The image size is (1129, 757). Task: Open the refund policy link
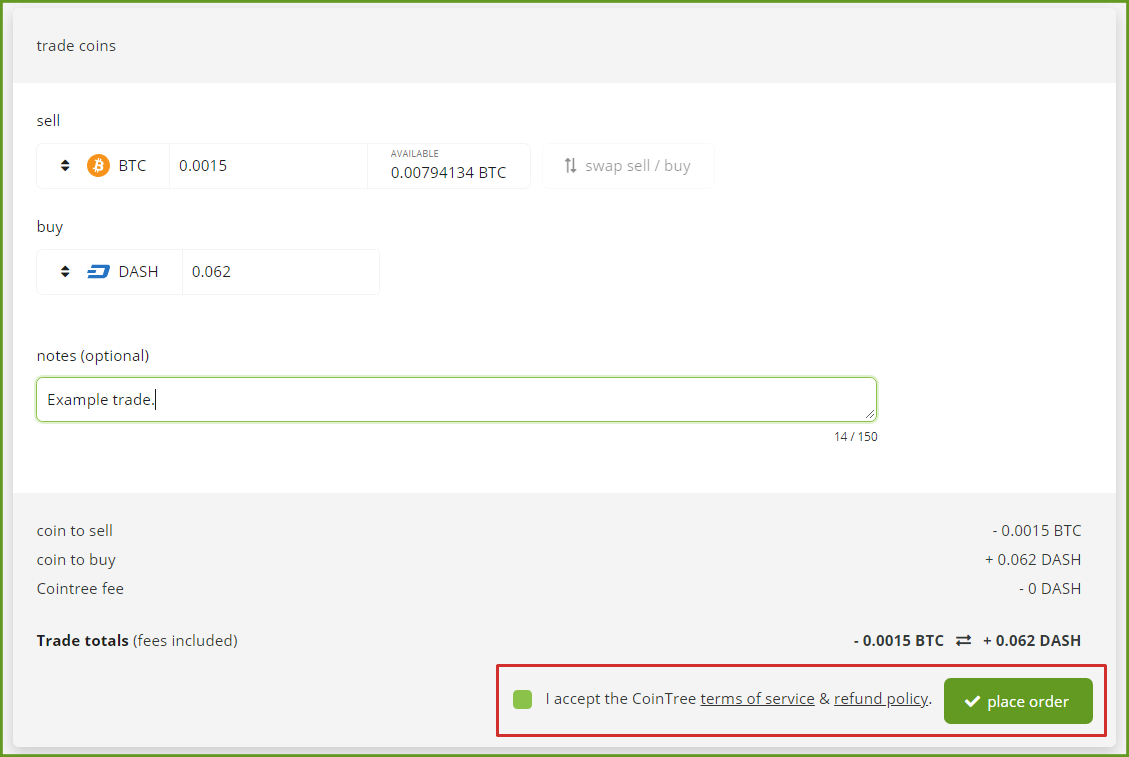[x=881, y=699]
